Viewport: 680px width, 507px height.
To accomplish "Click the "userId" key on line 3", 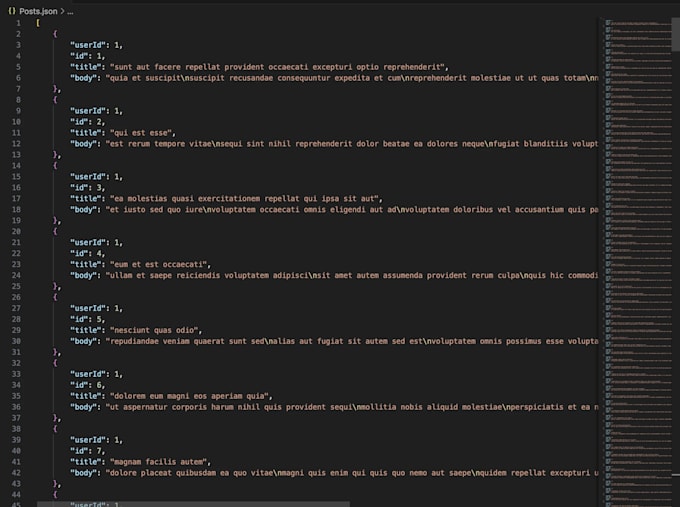I will tap(88, 45).
